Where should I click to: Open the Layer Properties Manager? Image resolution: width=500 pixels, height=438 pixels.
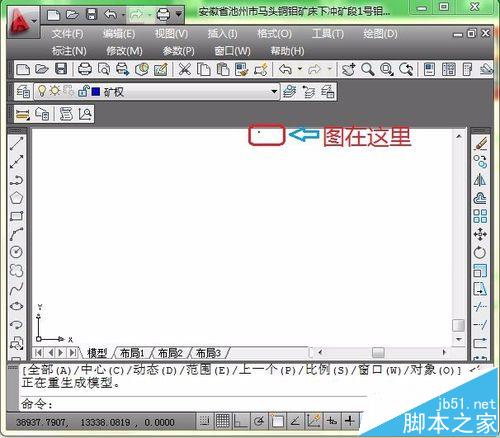coord(23,91)
